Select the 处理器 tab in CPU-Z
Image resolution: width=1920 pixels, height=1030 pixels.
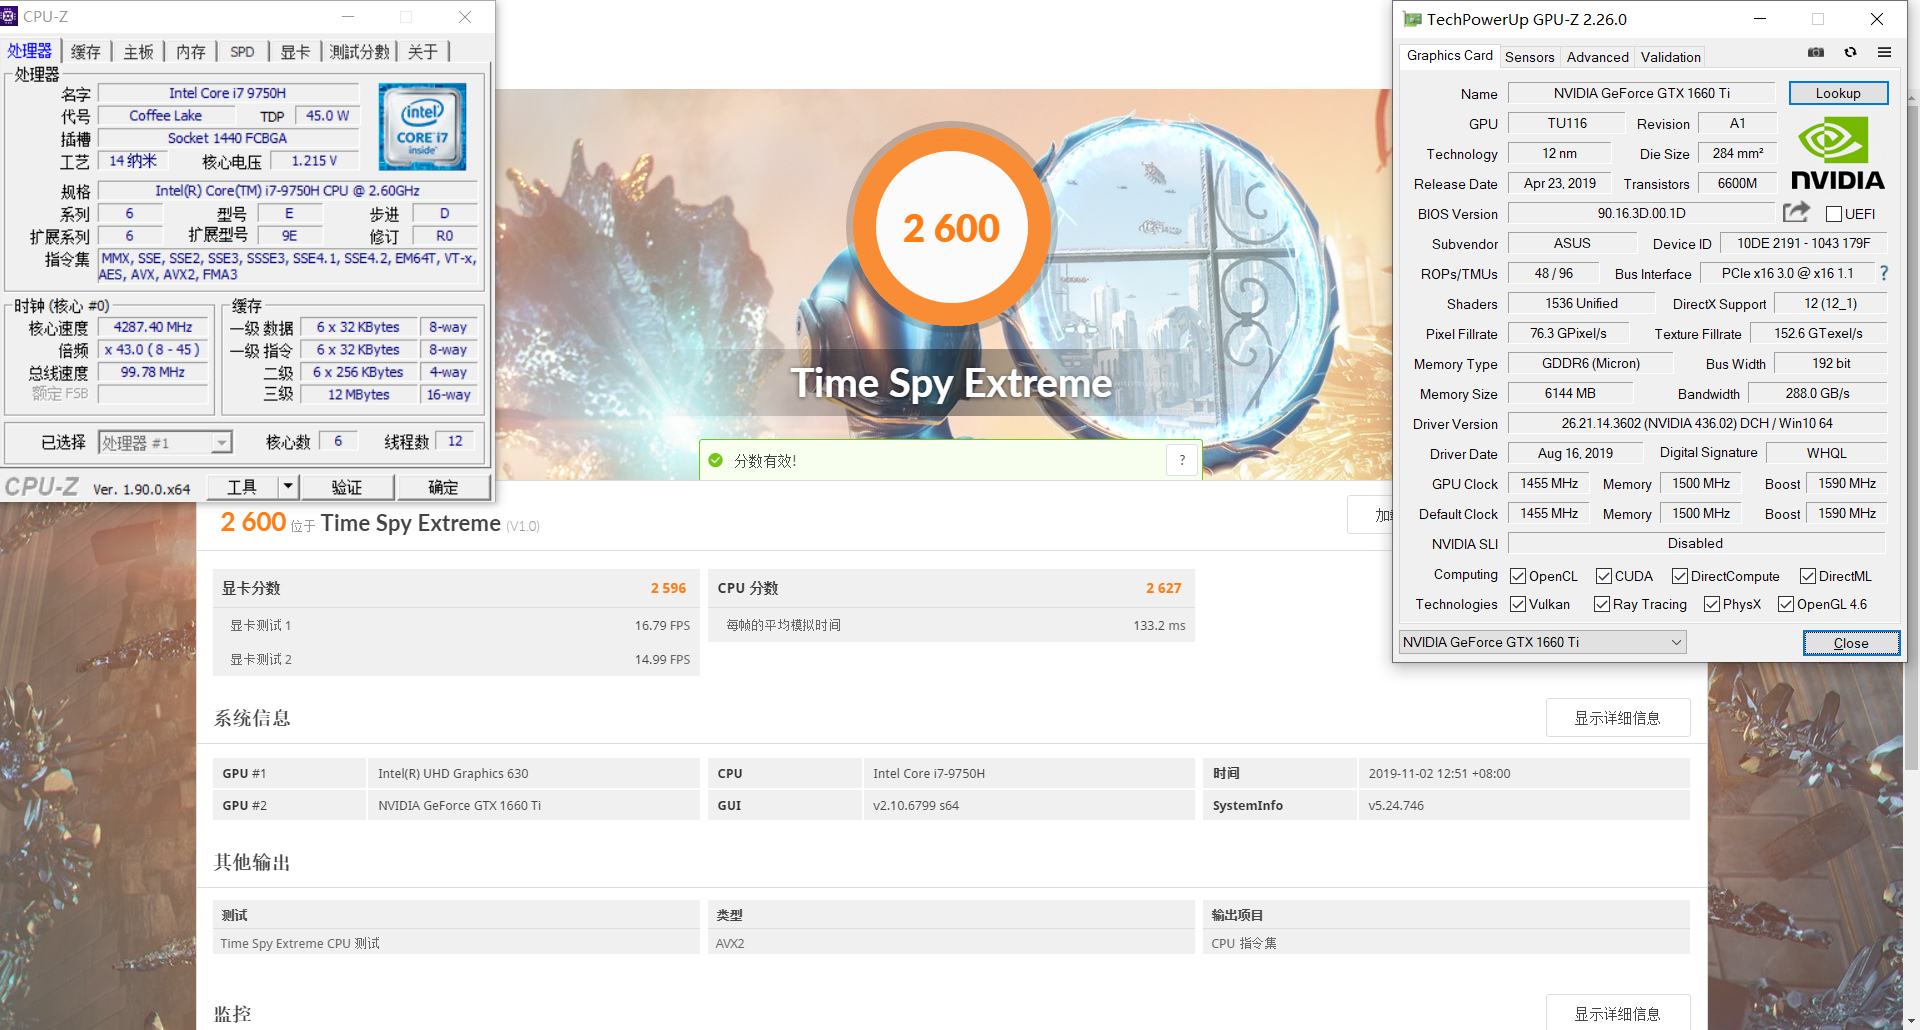point(30,51)
